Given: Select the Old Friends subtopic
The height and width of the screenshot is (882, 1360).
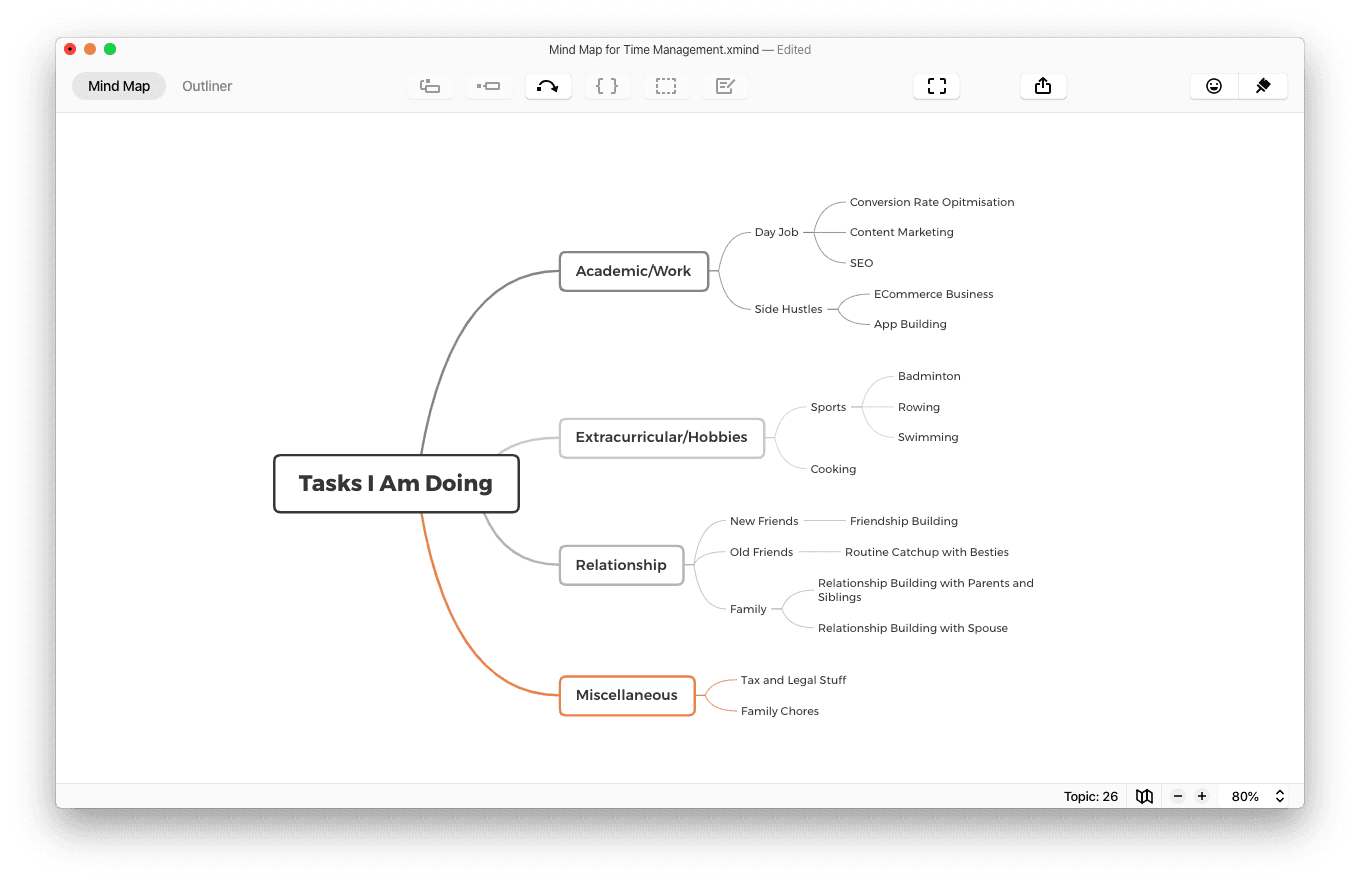Looking at the screenshot, I should [761, 552].
